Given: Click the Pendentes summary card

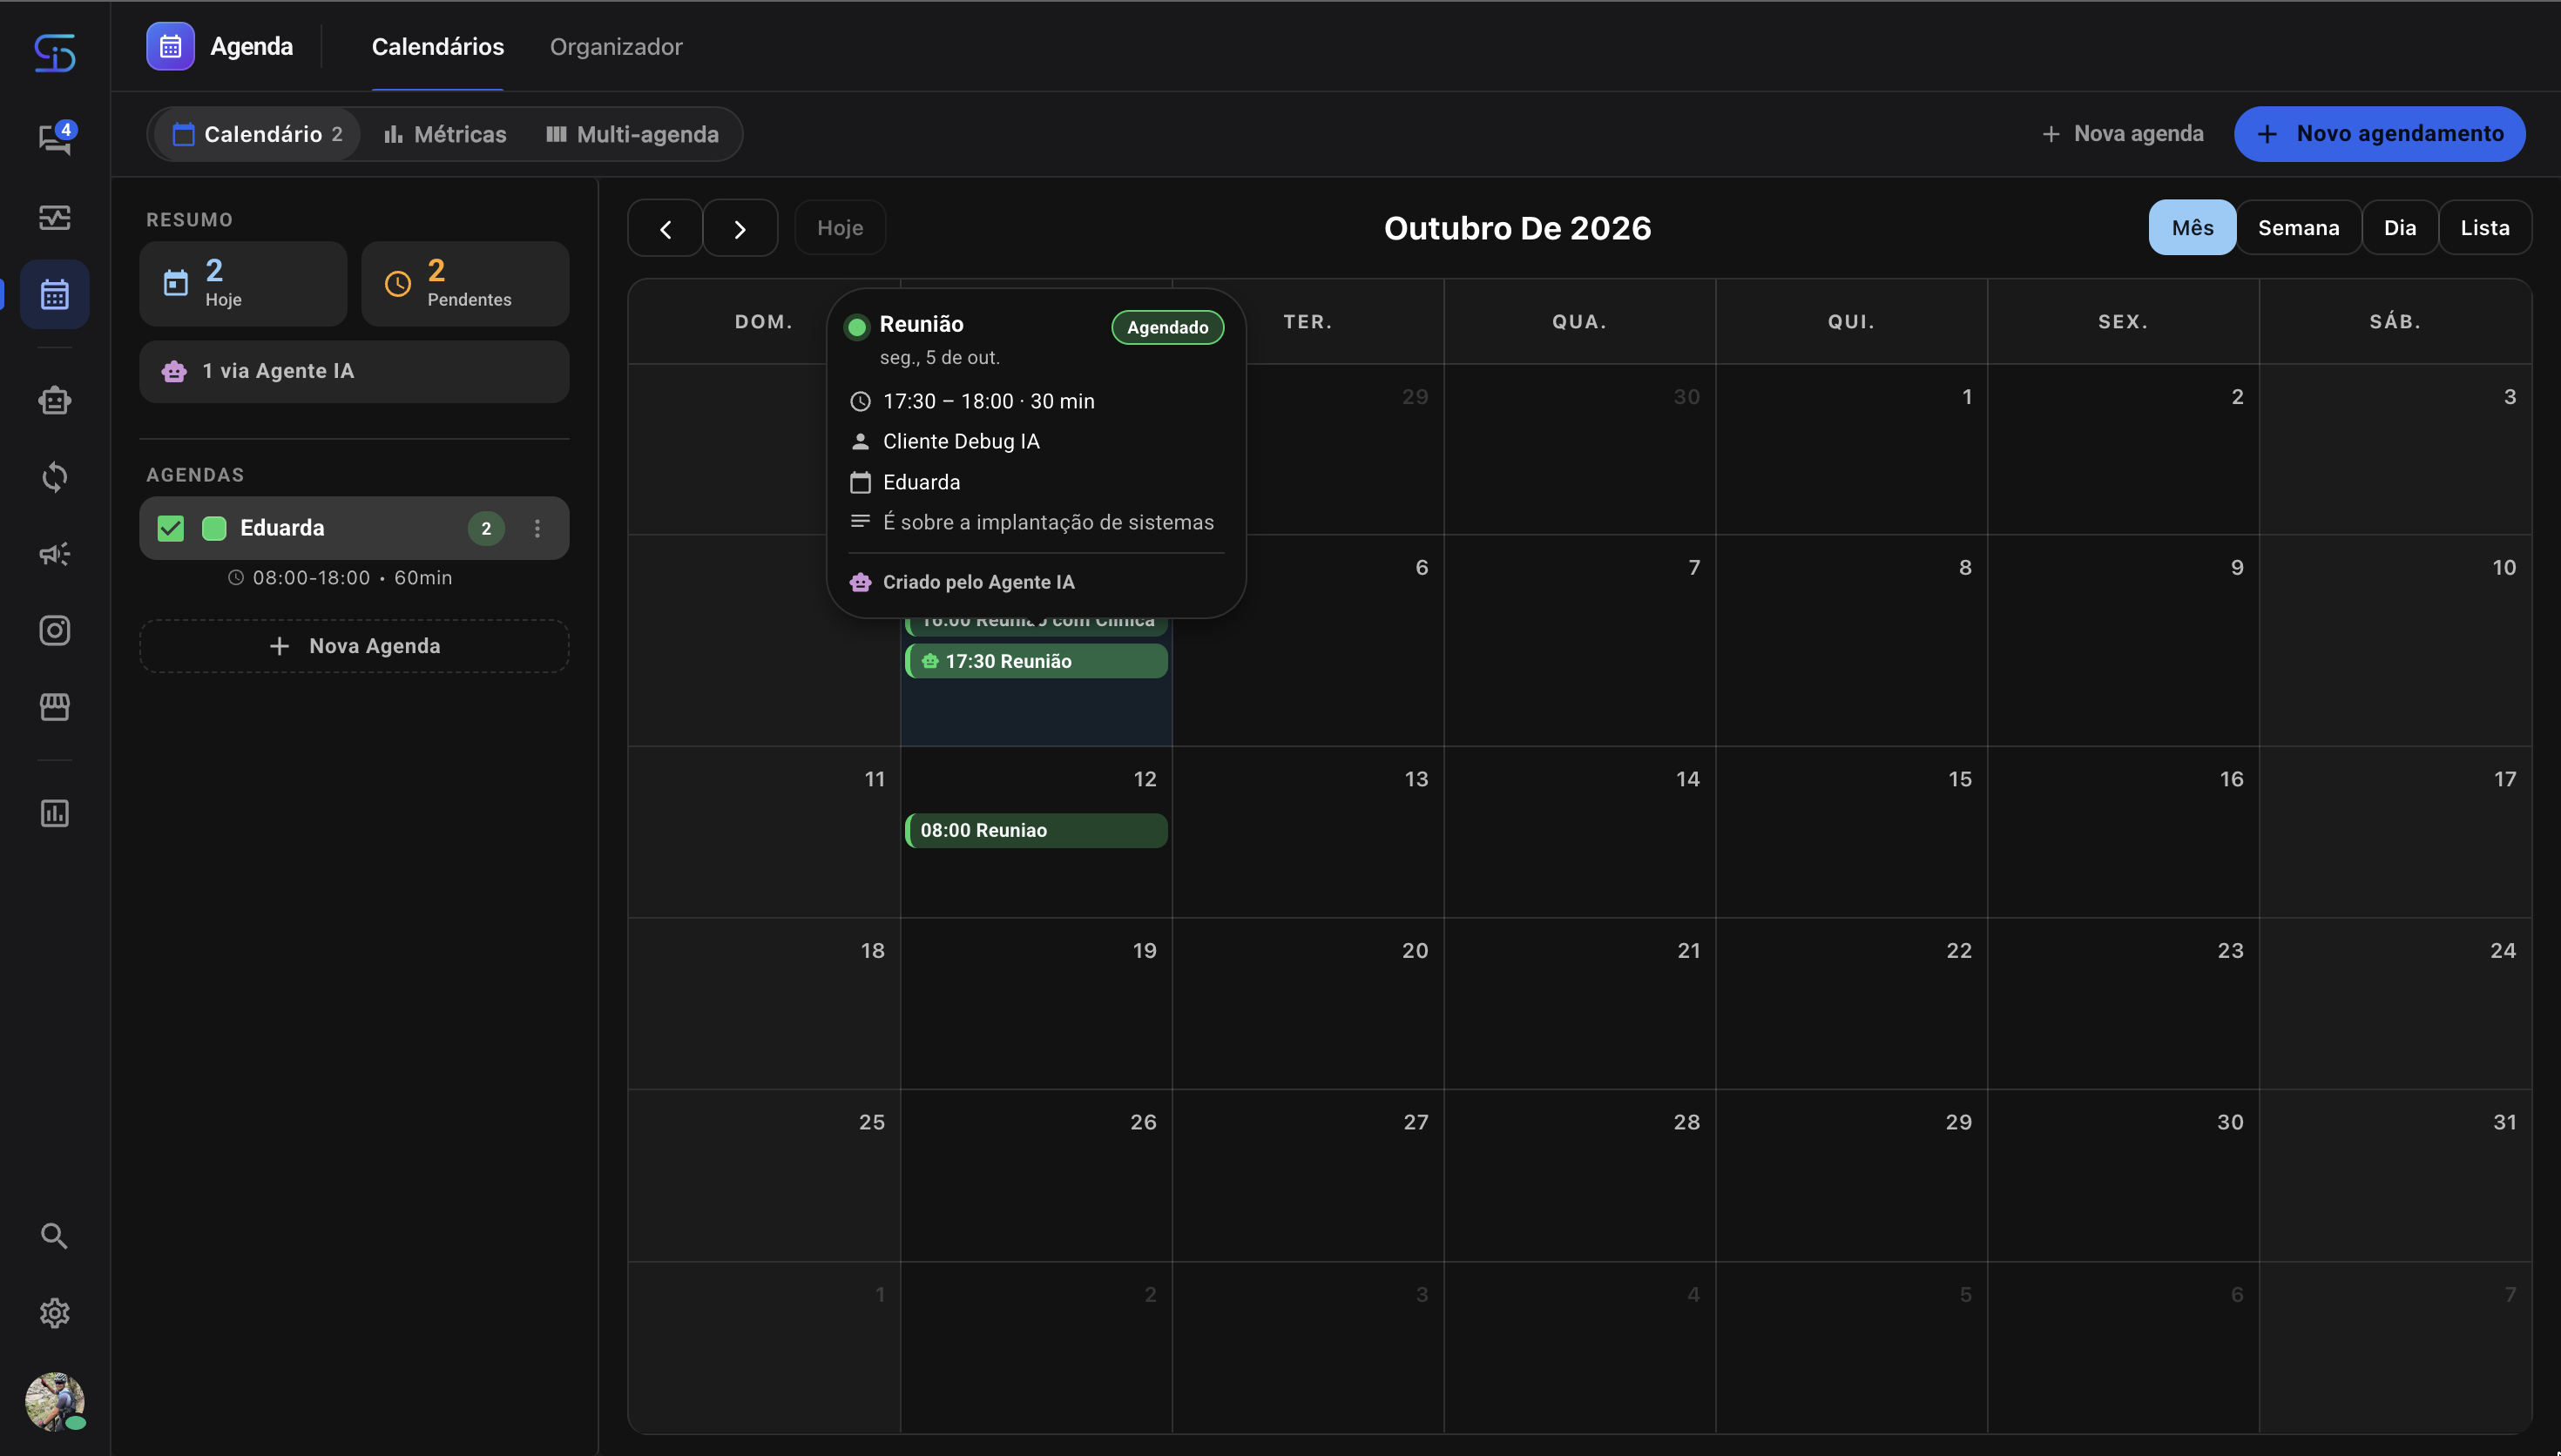Looking at the screenshot, I should pyautogui.click(x=465, y=284).
